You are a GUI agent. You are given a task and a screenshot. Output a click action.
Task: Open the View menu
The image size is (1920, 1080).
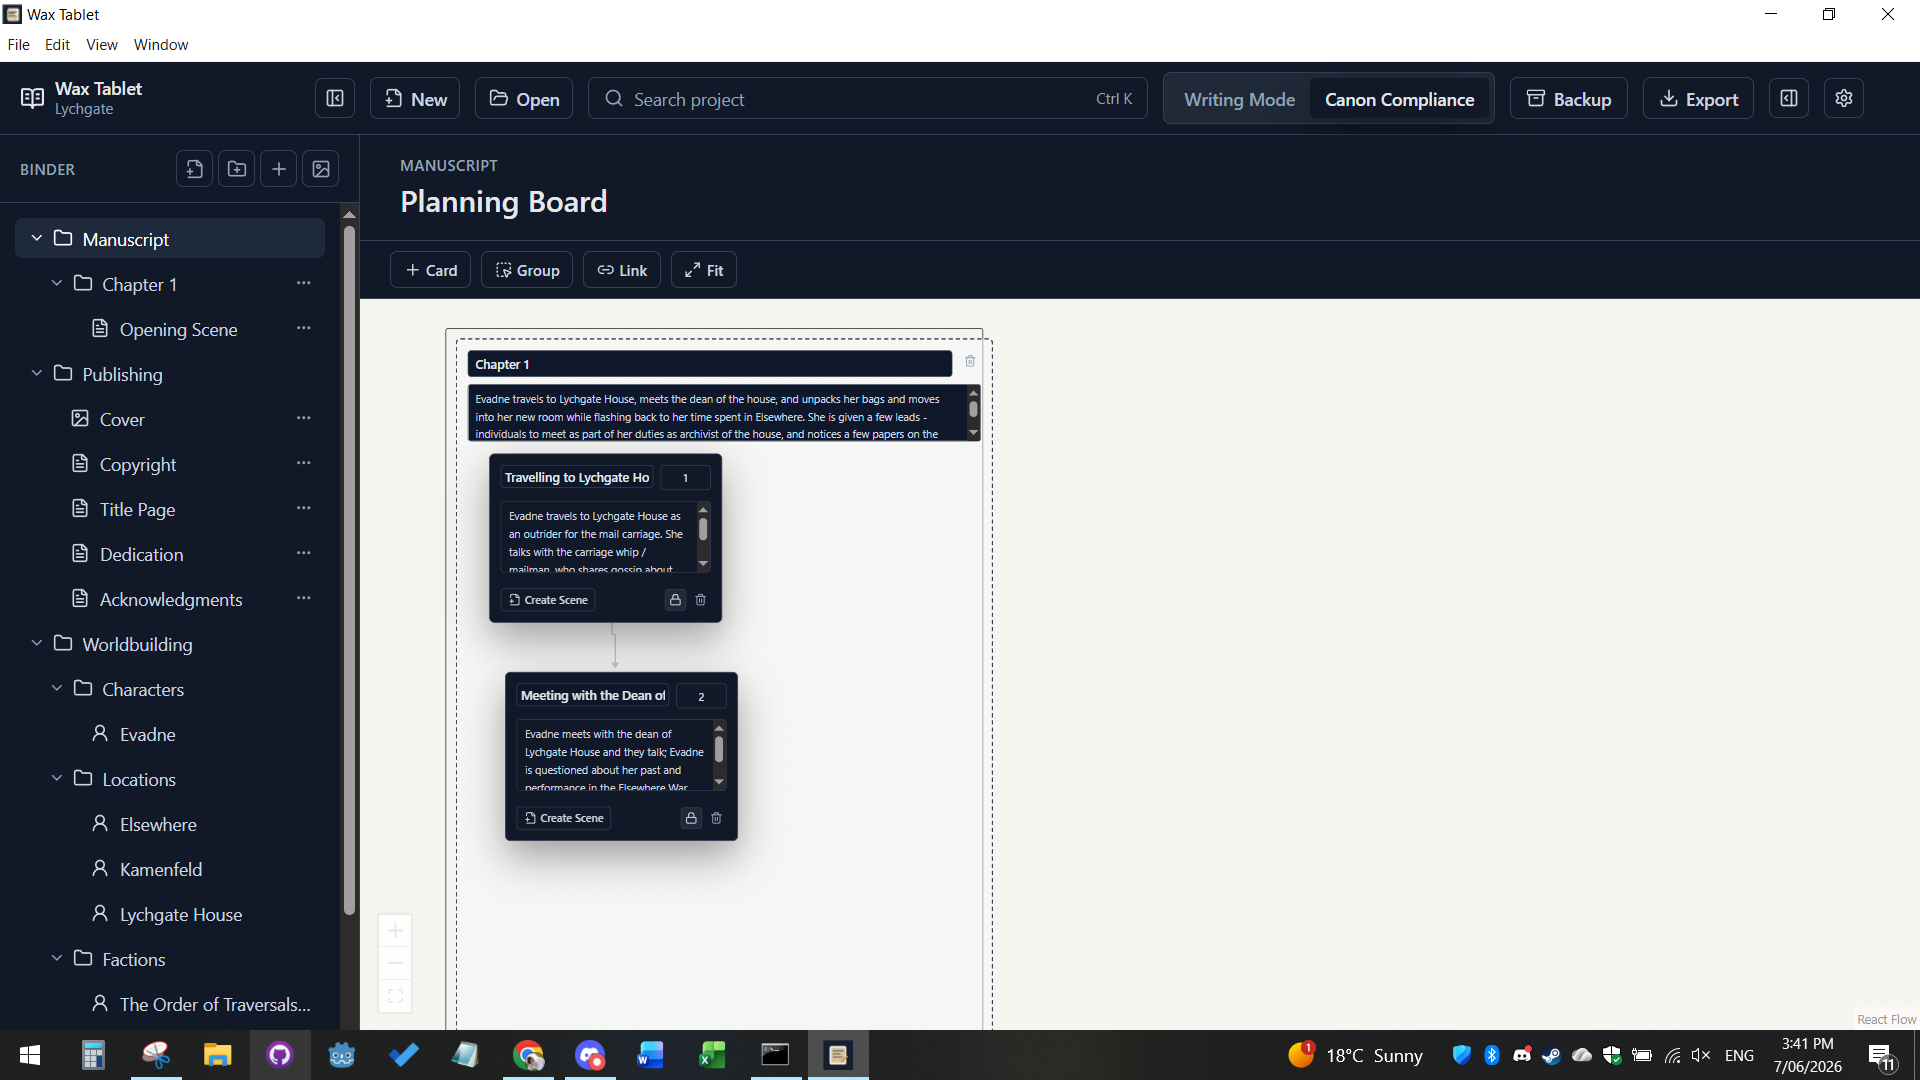[x=102, y=45]
